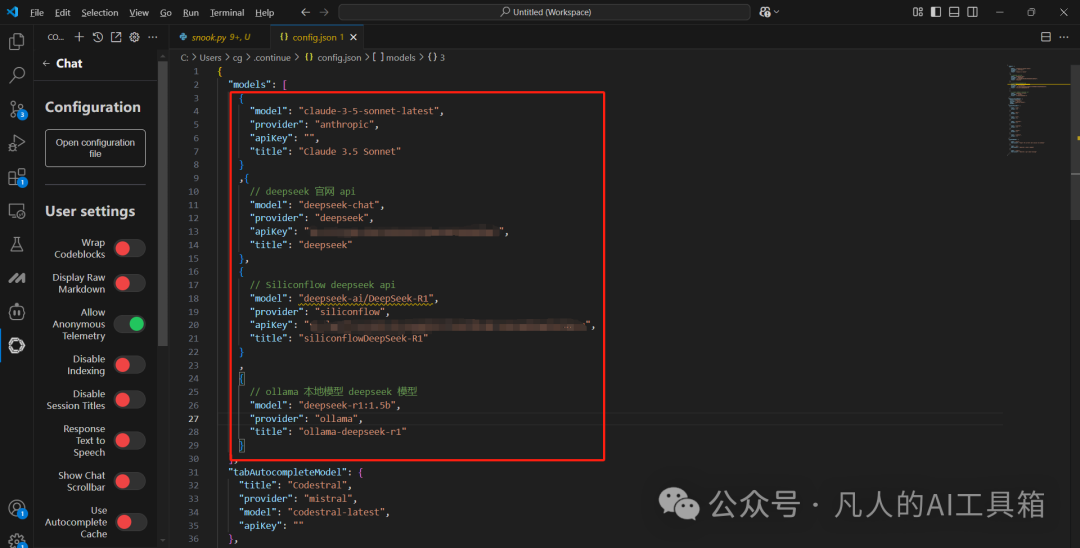The image size is (1080, 548).
Task: Open the Extensions view
Action: [x=17, y=177]
